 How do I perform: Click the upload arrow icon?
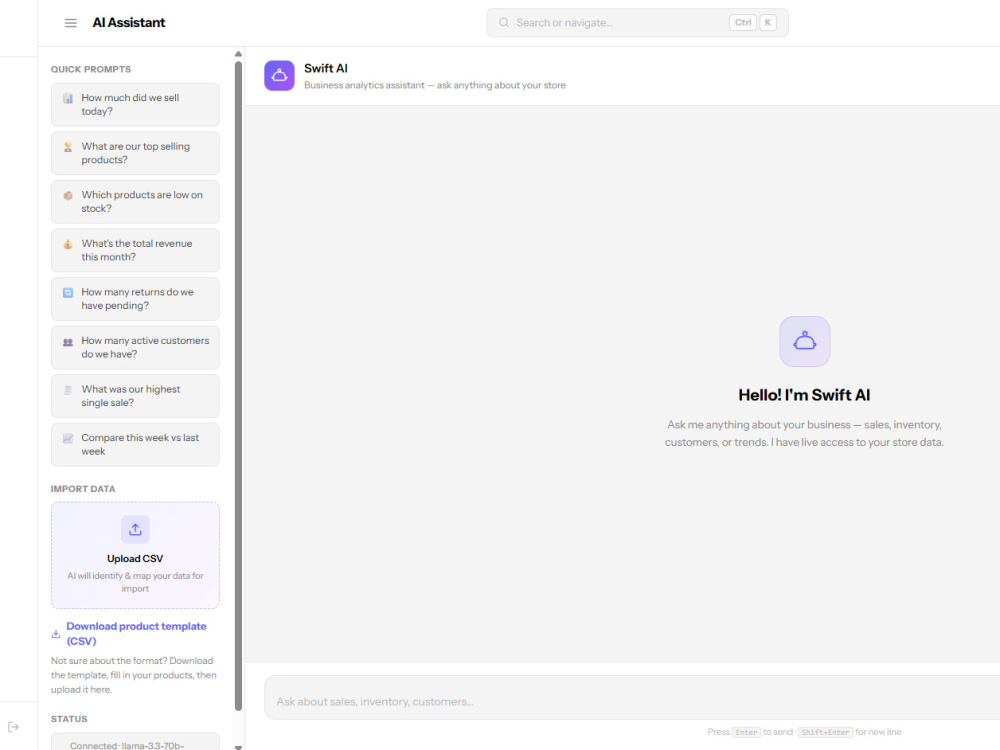[135, 529]
